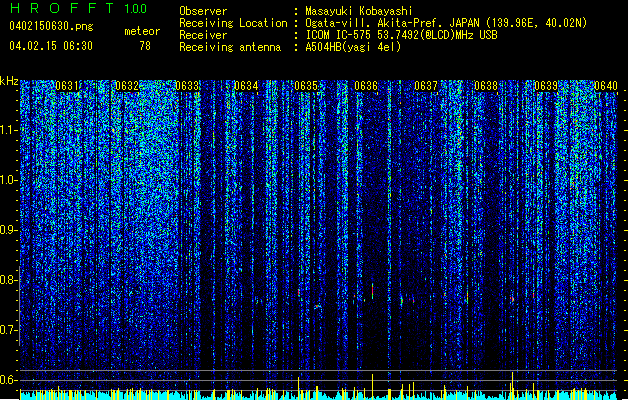The width and height of the screenshot is (629, 400).
Task: Select the receiver text ICOM IC-575 53.7492 MHz USB
Action: coord(401,35)
